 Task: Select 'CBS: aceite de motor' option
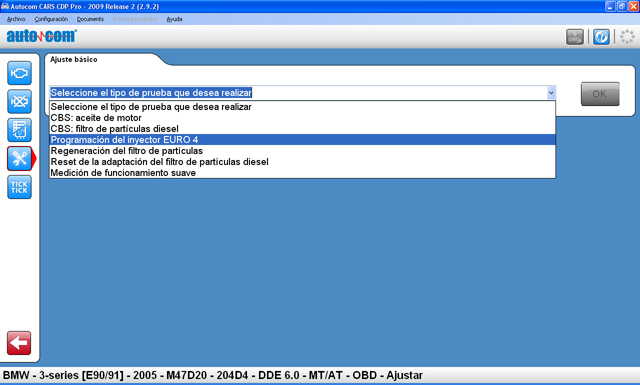click(x=302, y=118)
